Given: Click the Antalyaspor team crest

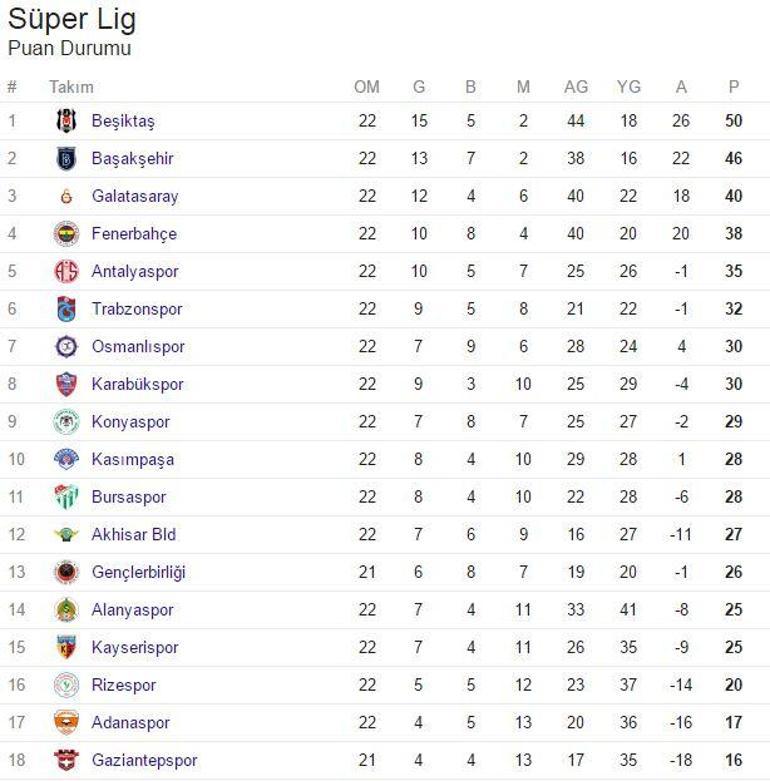Looking at the screenshot, I should point(66,271).
